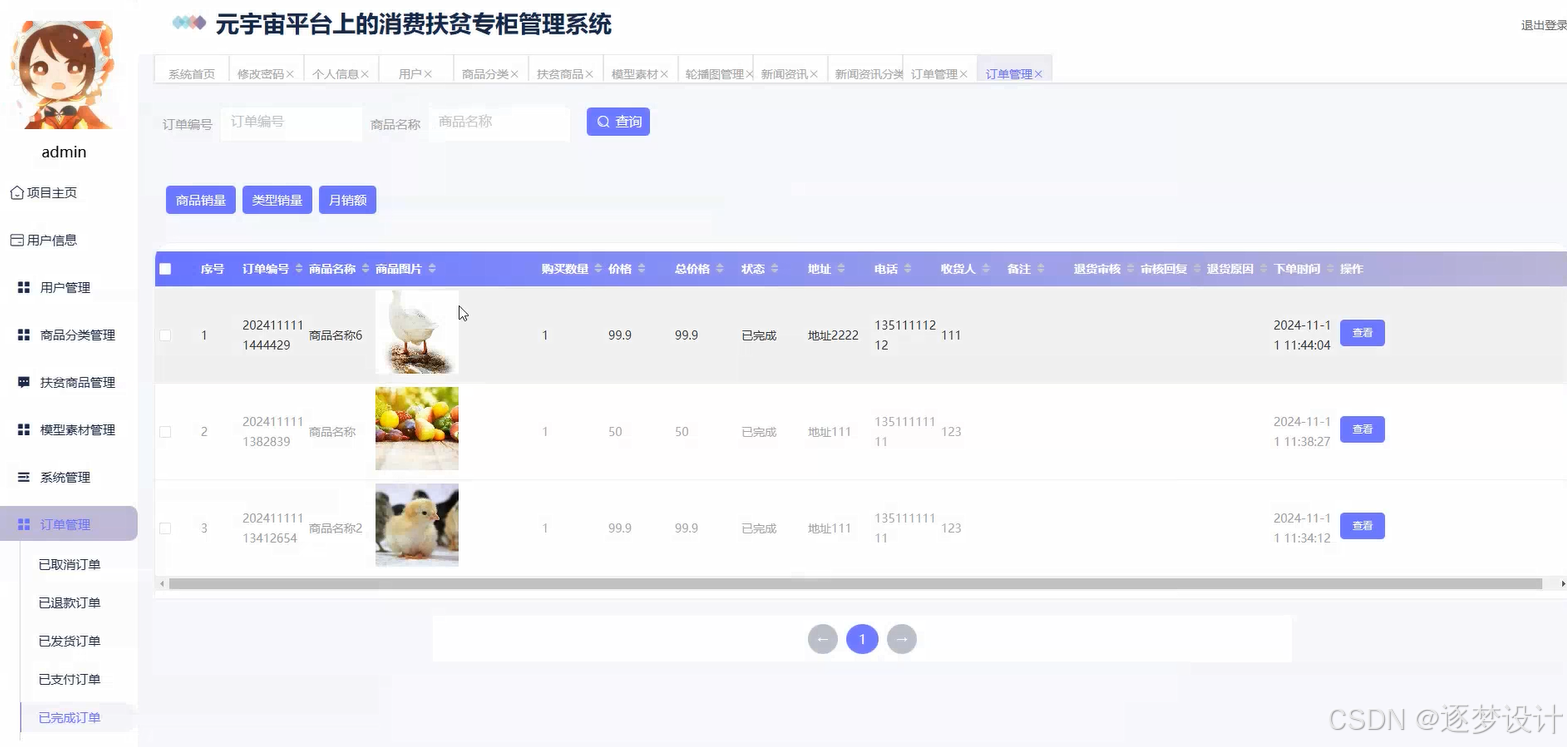Click the magnifier icon inside 查询 button
Screen dimensions: 1567x747
tap(601, 121)
